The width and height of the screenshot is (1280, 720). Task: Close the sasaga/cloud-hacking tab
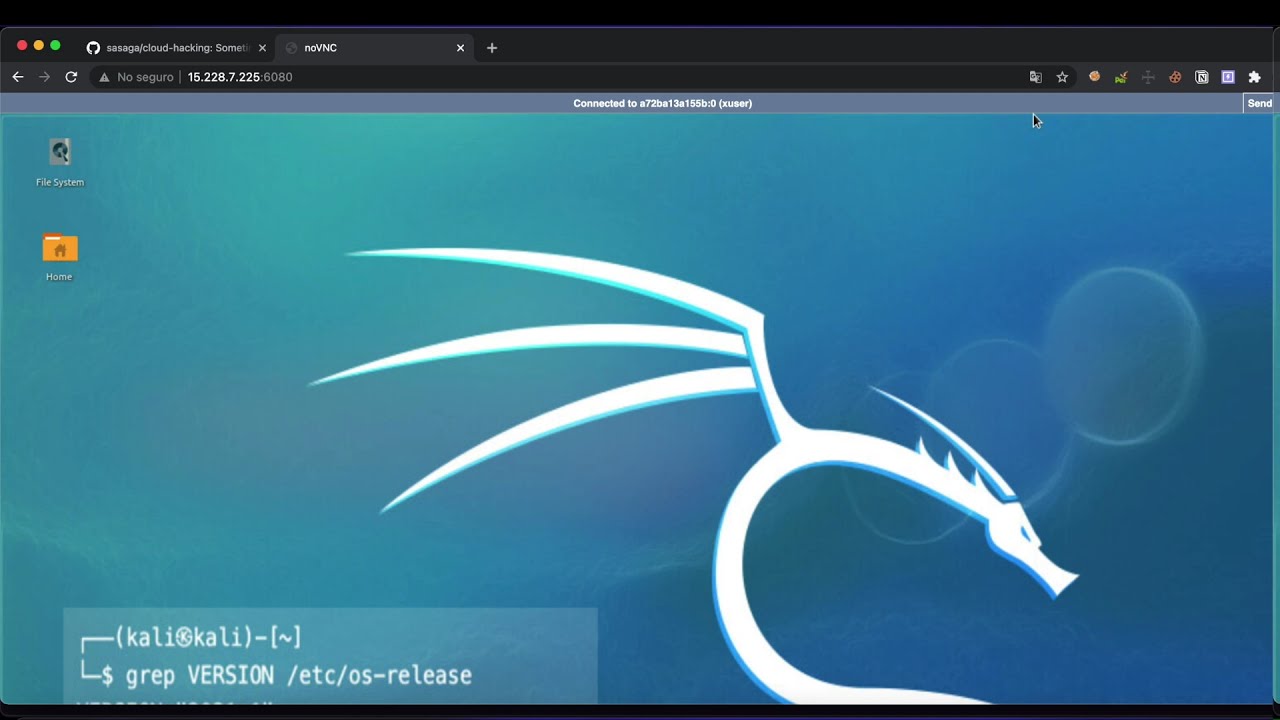[x=262, y=47]
